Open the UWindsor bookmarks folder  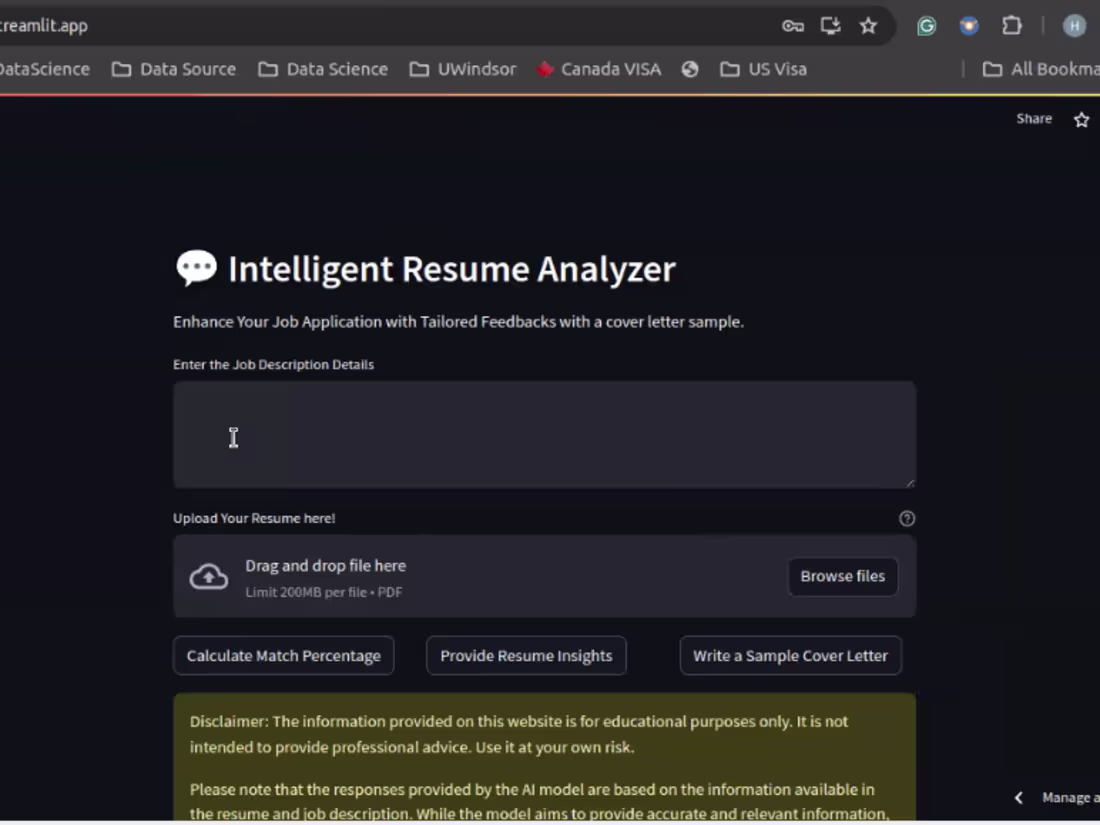pyautogui.click(x=477, y=69)
